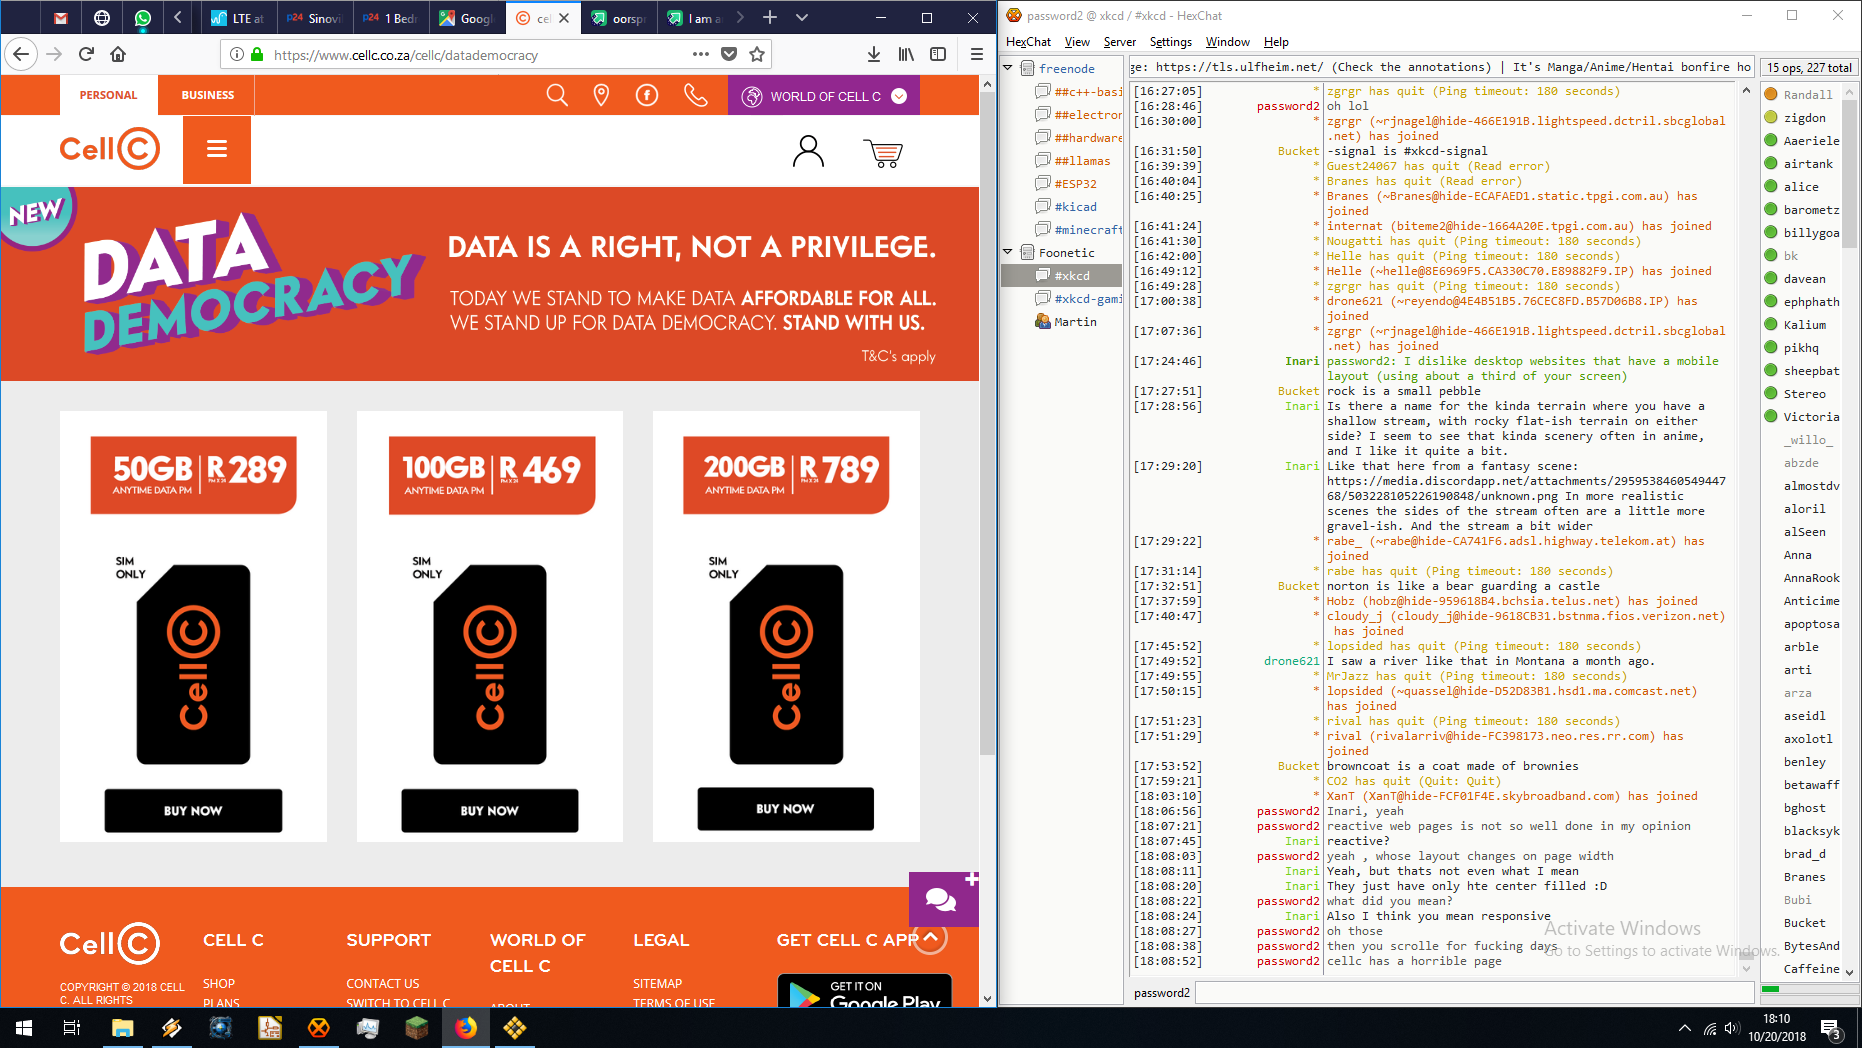Image resolution: width=1862 pixels, height=1048 pixels.
Task: Select the Business tab on Cell C
Action: pyautogui.click(x=208, y=95)
